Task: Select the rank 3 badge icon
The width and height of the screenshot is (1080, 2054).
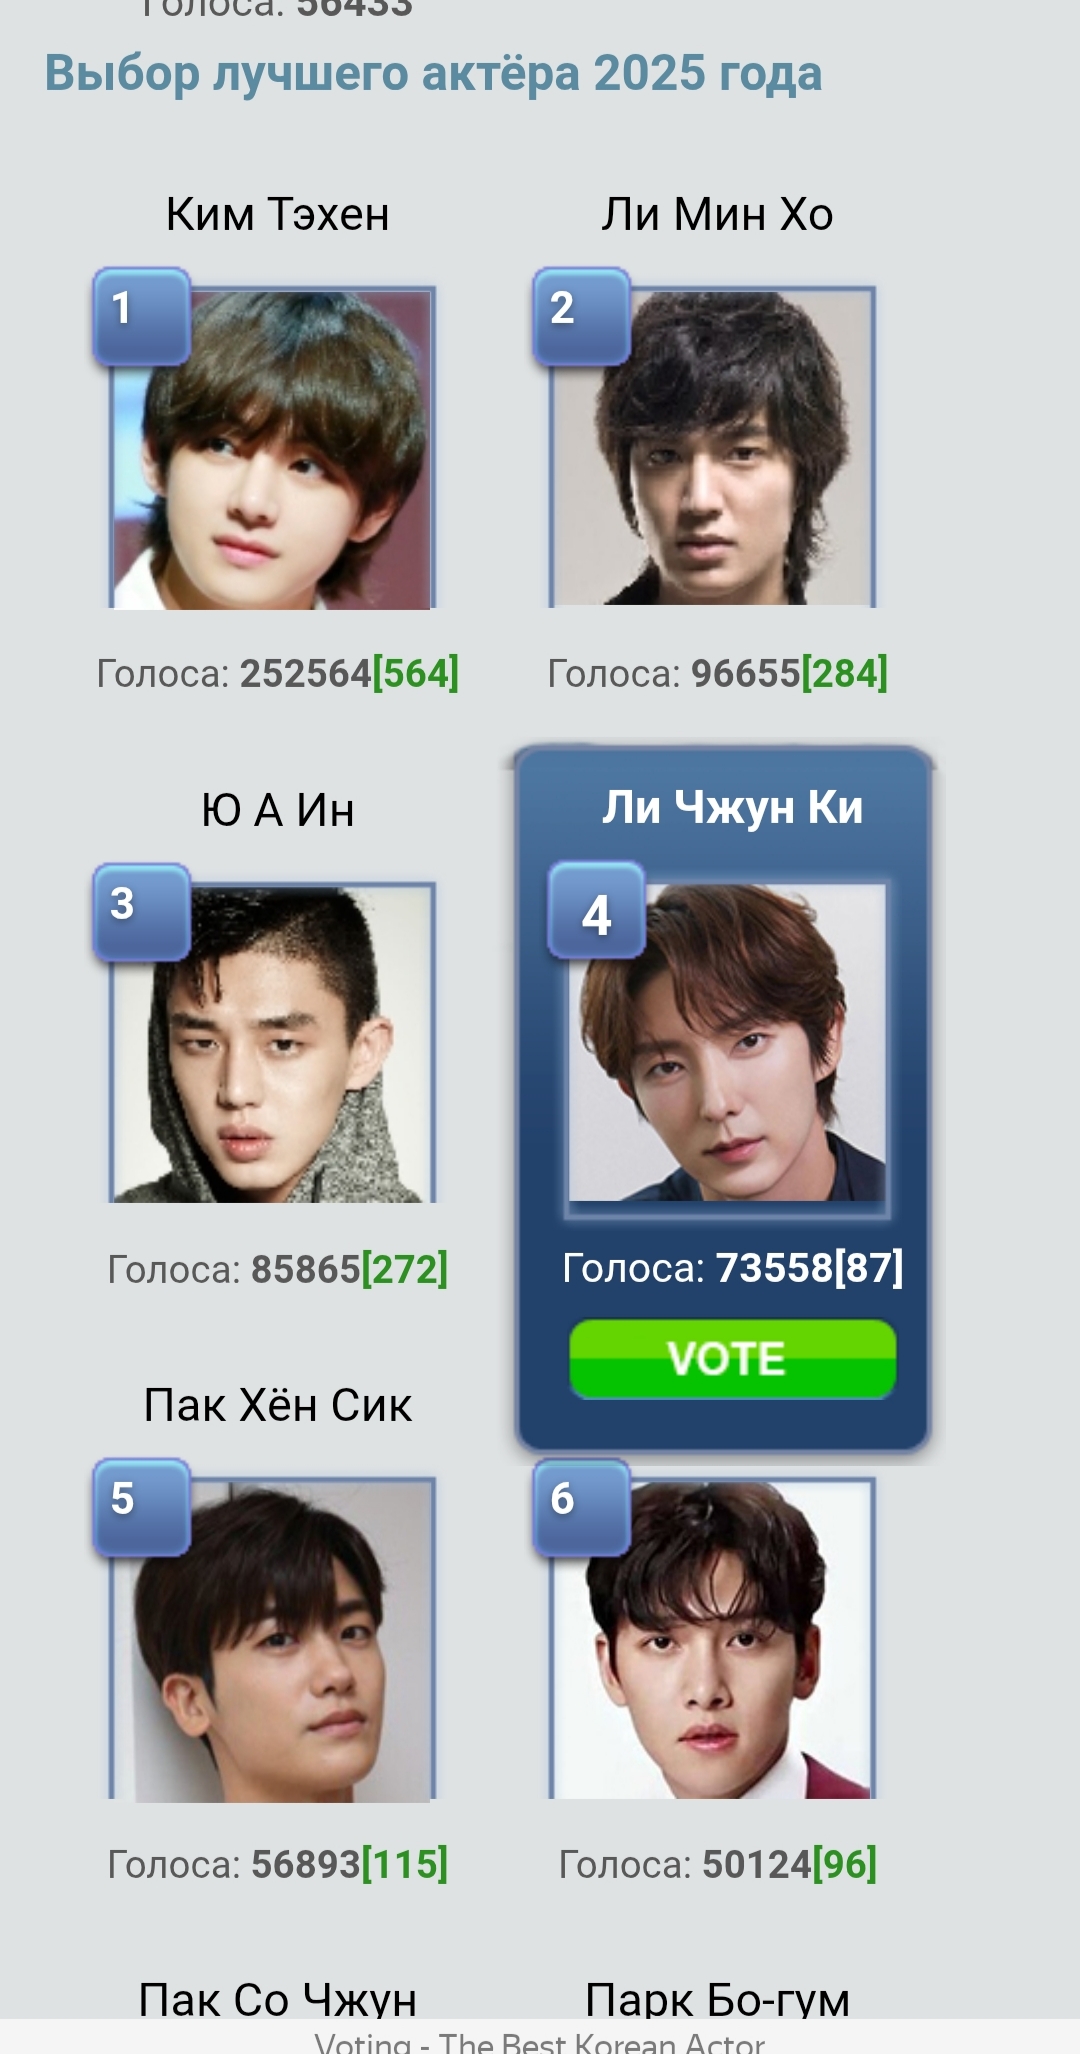Action: (x=141, y=912)
